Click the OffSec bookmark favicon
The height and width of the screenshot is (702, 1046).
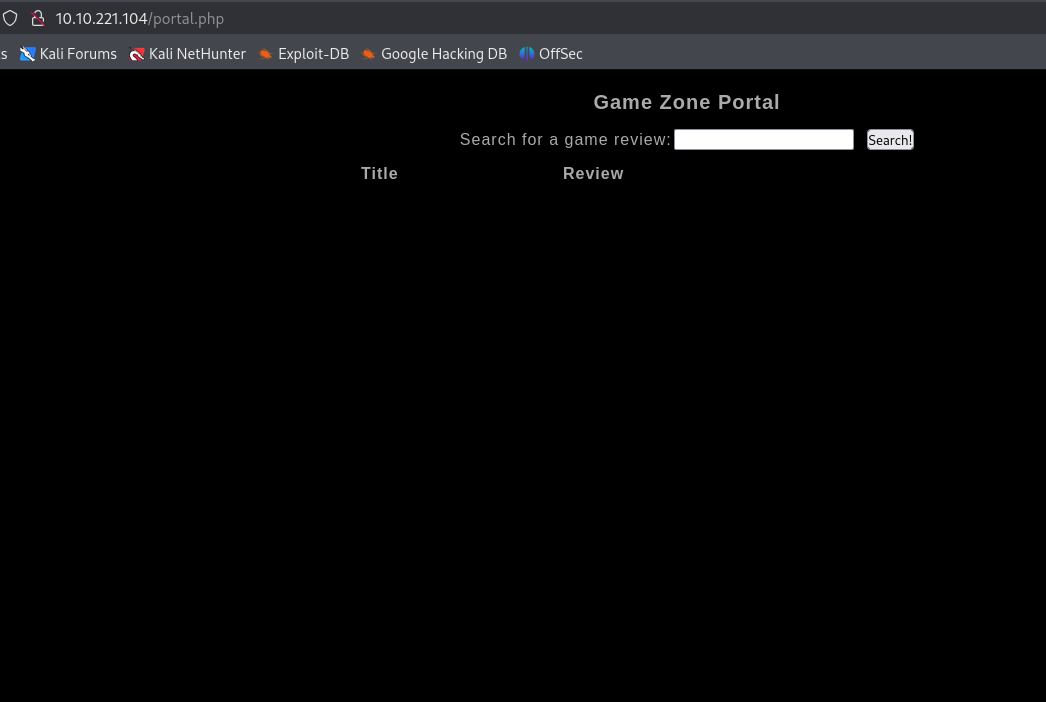click(x=527, y=54)
